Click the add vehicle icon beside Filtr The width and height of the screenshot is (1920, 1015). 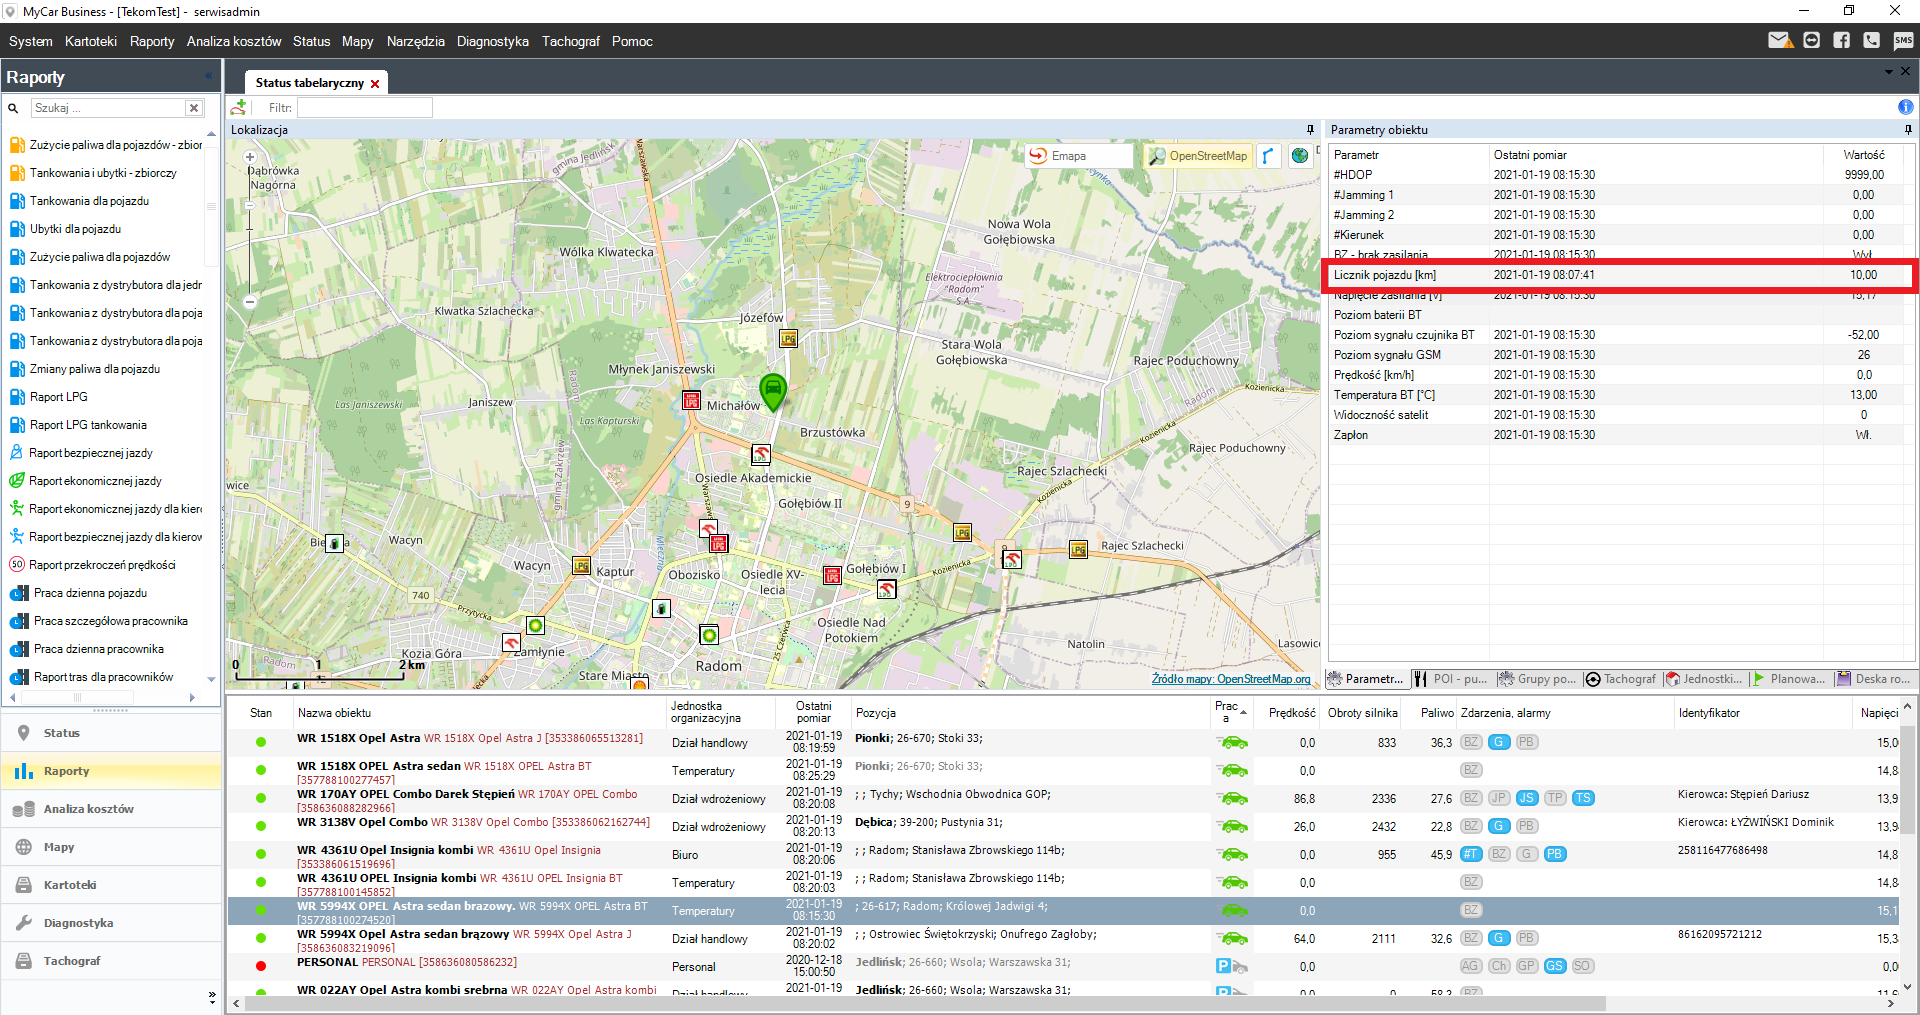[x=239, y=107]
